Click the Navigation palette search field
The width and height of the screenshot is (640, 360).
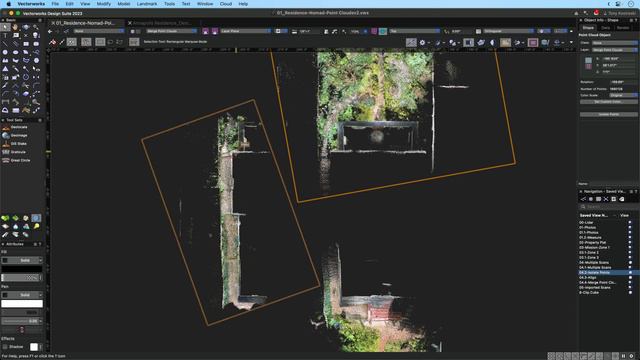(608, 207)
